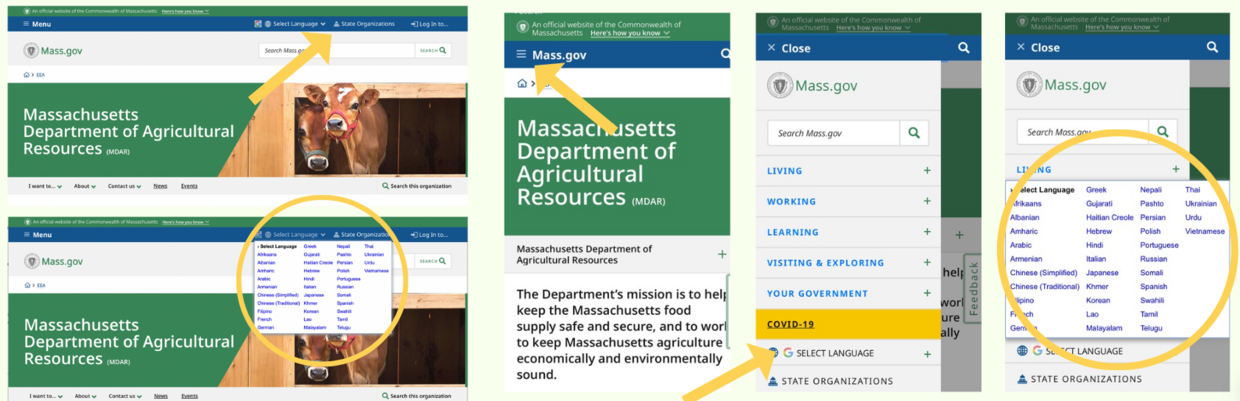
Task: Click Mass.gov seal logo in top desktop screenshot
Action: [x=31, y=50]
